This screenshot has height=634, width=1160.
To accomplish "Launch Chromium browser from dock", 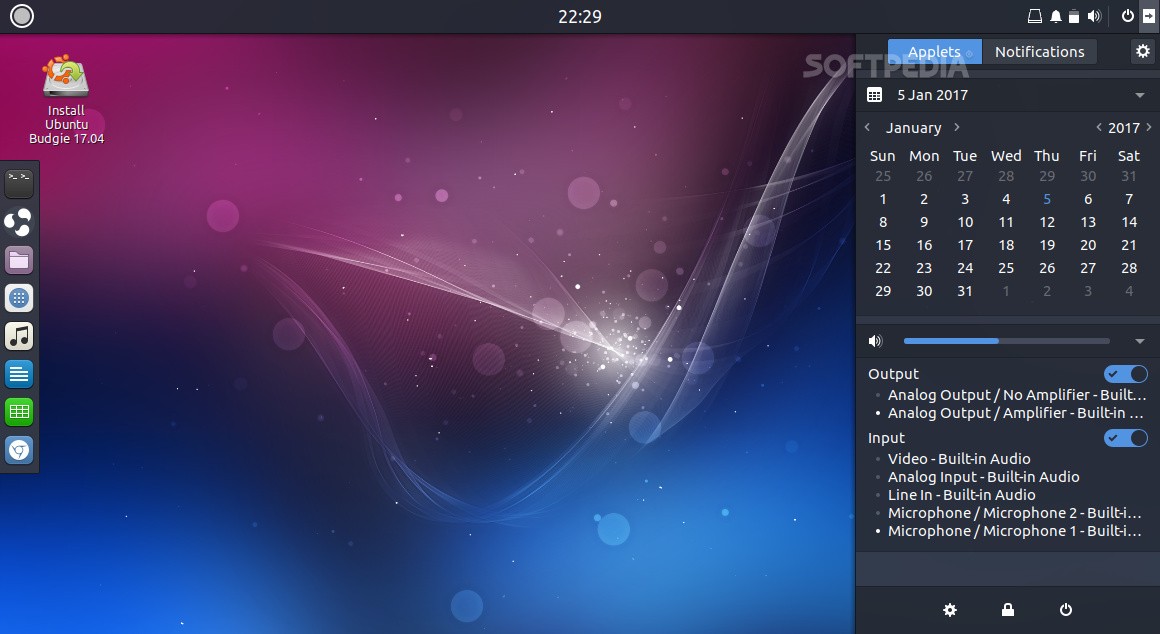I will click(19, 450).
